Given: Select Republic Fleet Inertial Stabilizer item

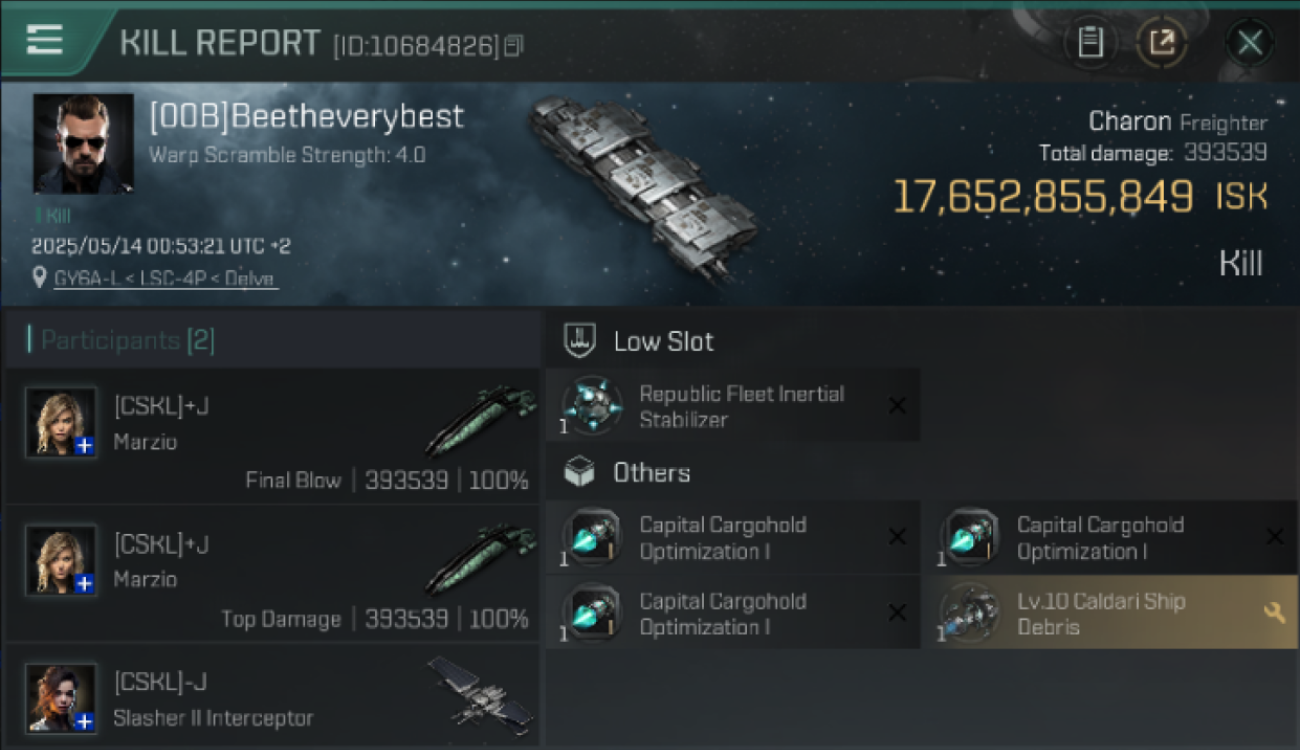Looking at the screenshot, I should pyautogui.click(x=733, y=406).
